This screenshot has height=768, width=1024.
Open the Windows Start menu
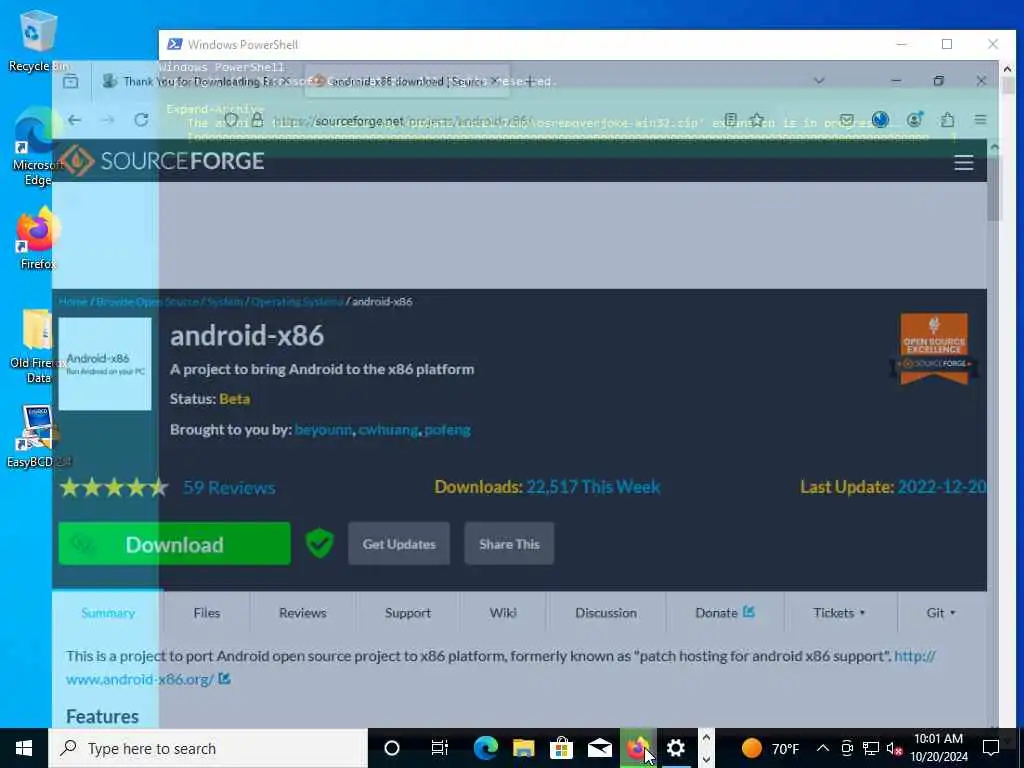(24, 748)
